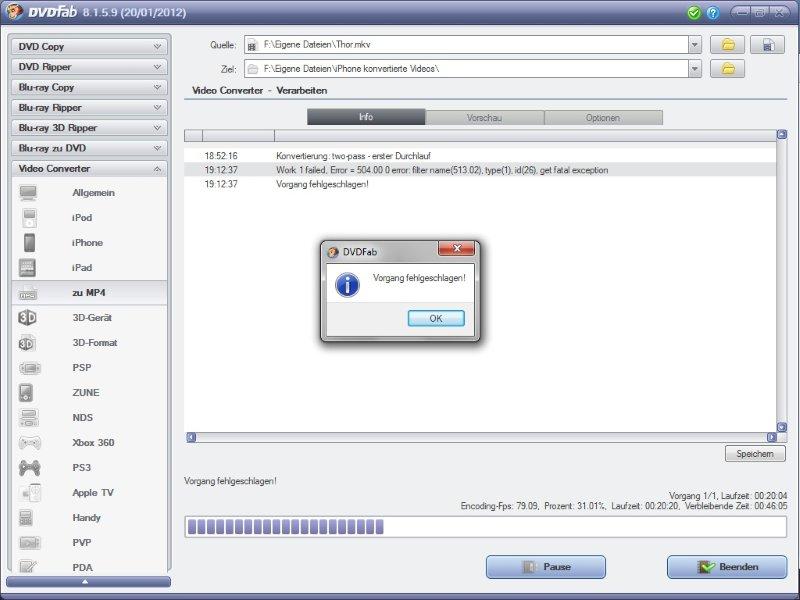The width and height of the screenshot is (800, 600).
Task: Select the Xbox 360 controller icon
Action: pyautogui.click(x=29, y=443)
